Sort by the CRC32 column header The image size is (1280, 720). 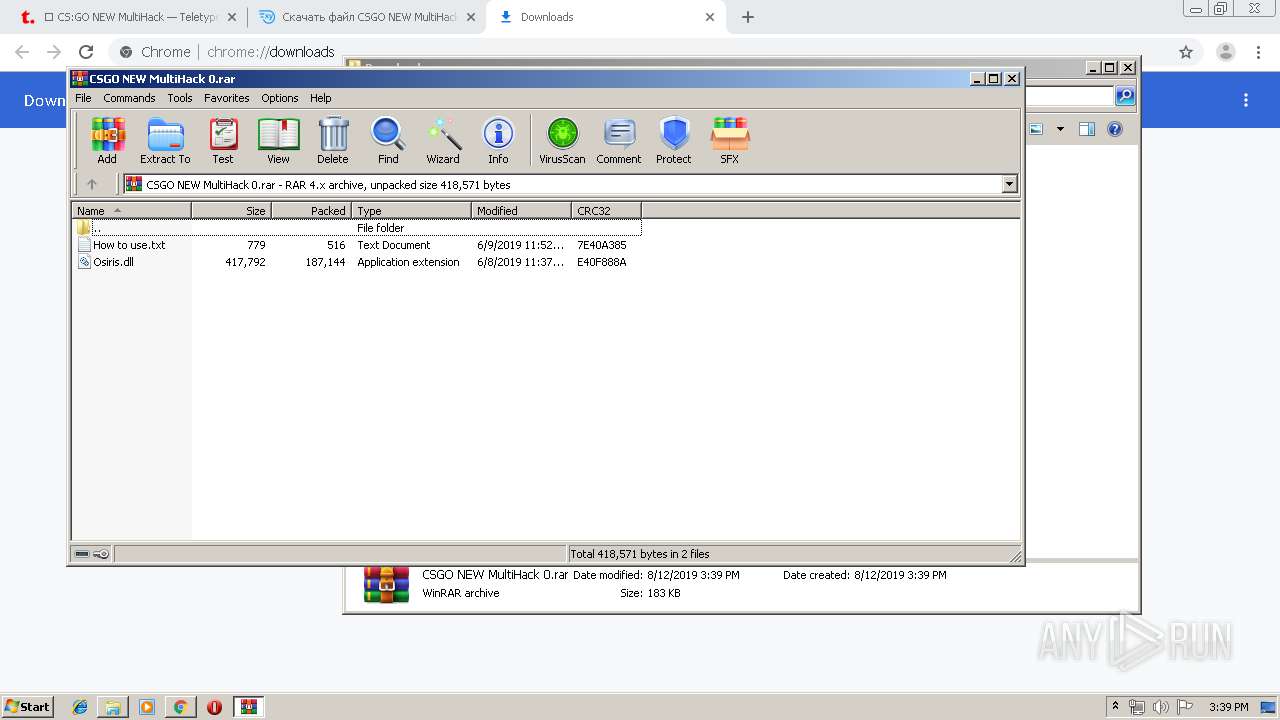pos(606,210)
